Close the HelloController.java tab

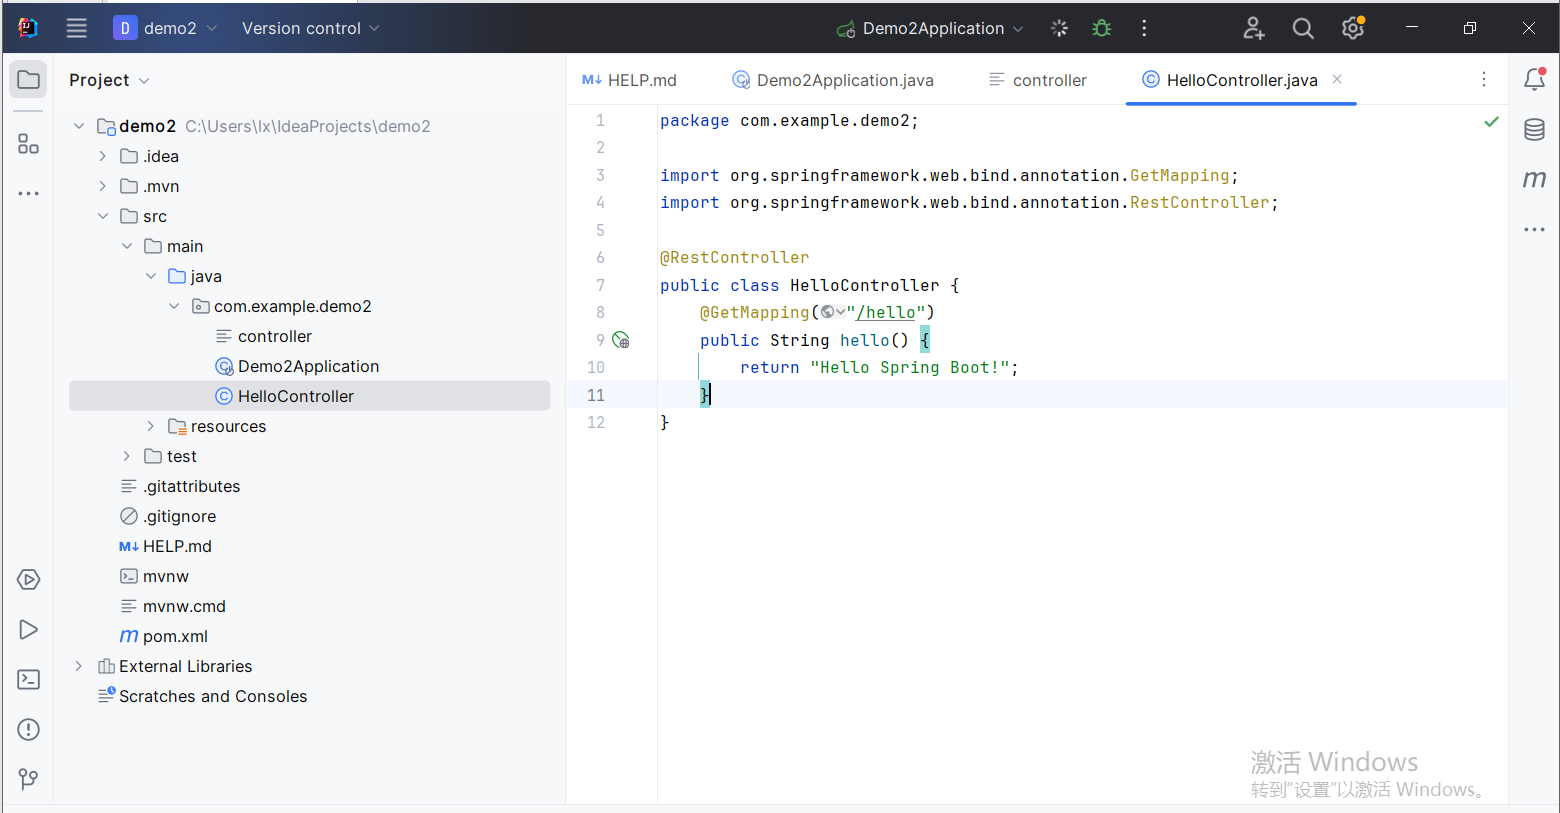pyautogui.click(x=1337, y=79)
